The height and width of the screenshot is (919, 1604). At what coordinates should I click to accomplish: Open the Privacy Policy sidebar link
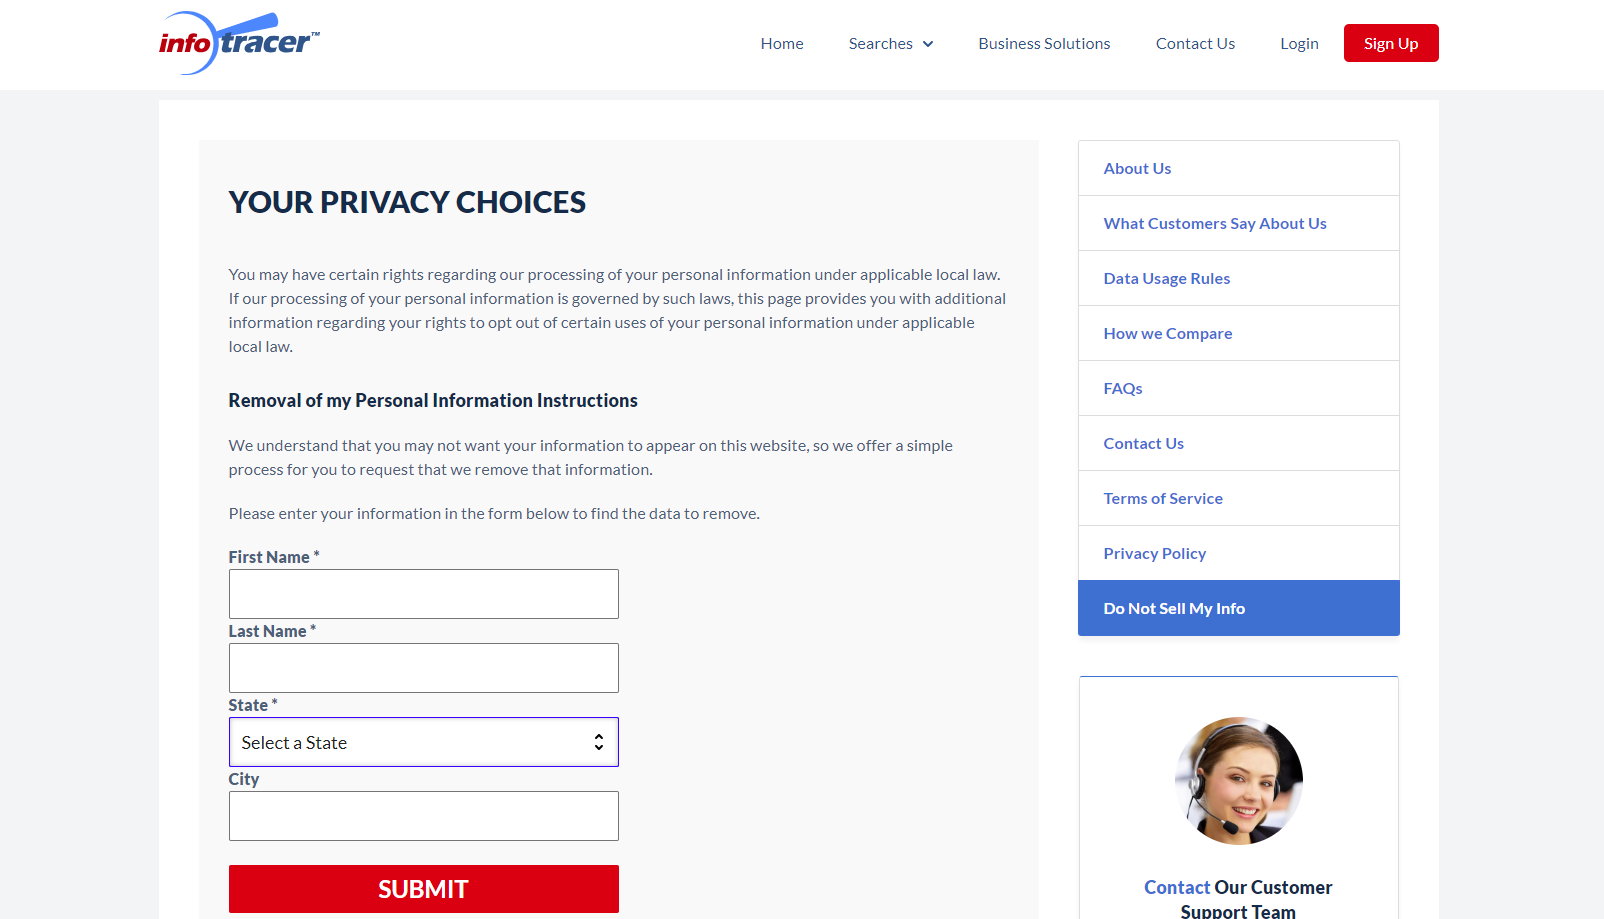coord(1154,553)
